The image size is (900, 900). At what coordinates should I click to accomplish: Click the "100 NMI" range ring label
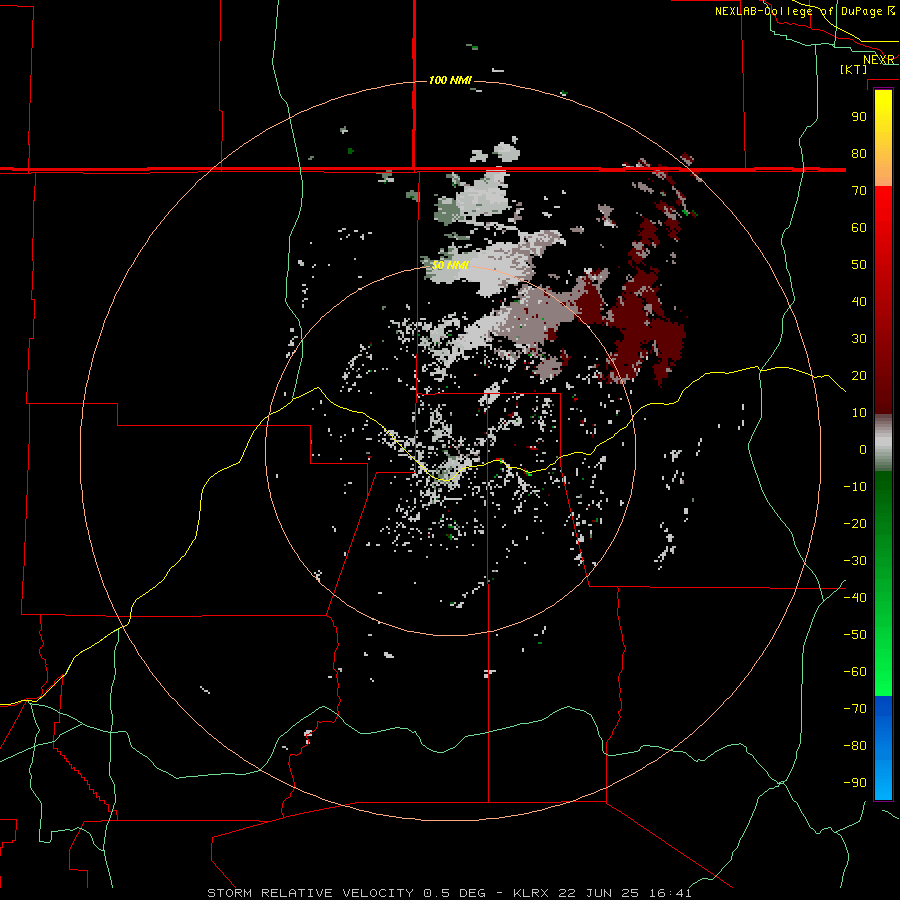tap(450, 80)
